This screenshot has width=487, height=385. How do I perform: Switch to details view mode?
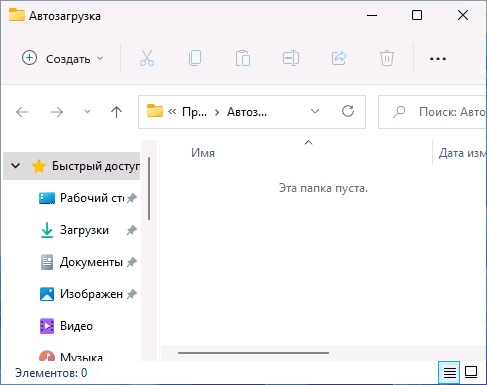tap(449, 372)
